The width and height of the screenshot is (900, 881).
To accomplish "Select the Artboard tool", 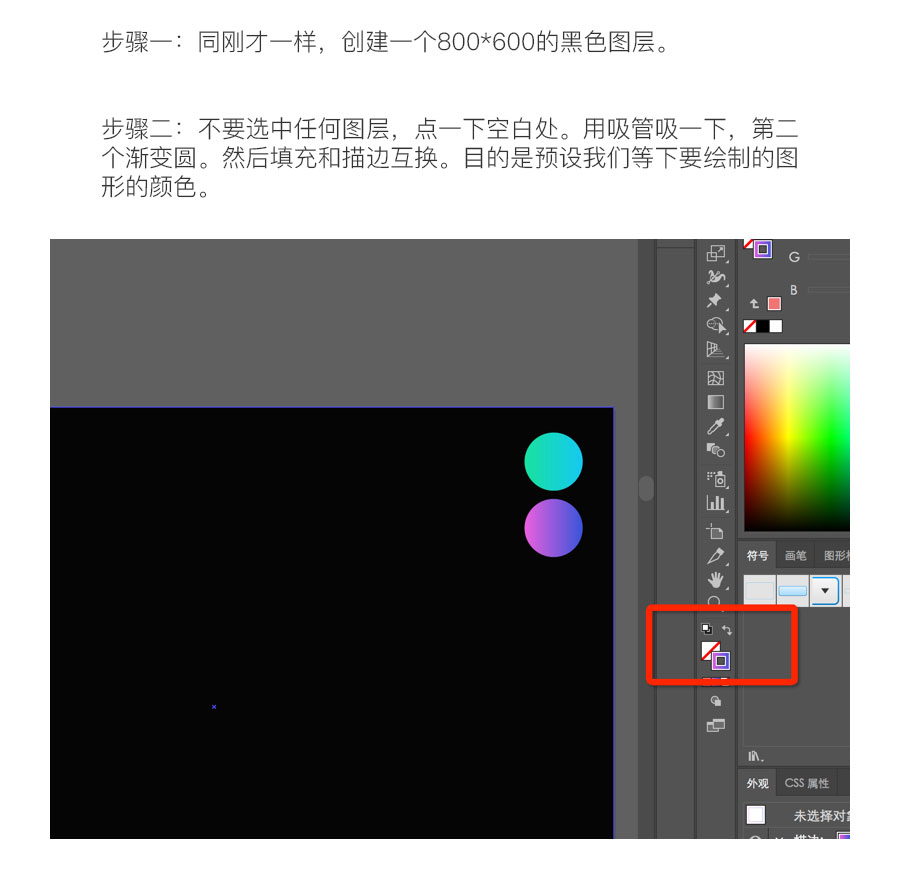I will coord(715,531).
